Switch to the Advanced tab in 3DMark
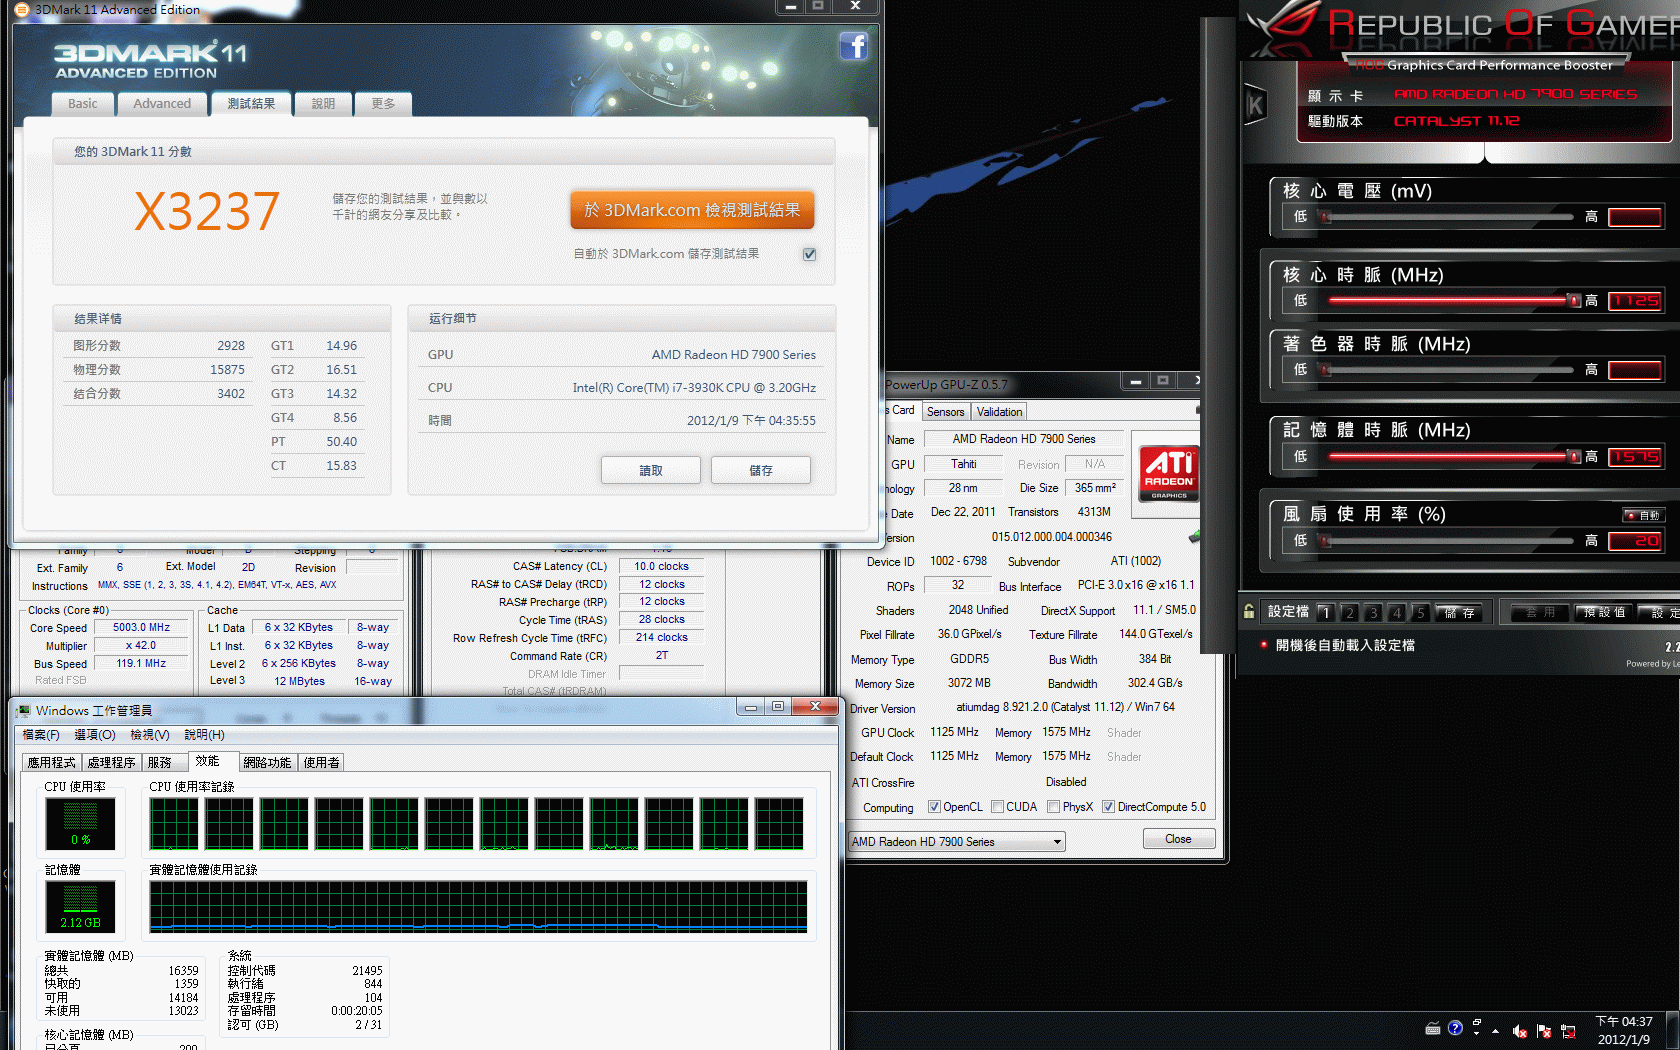Viewport: 1680px width, 1050px height. [x=162, y=103]
